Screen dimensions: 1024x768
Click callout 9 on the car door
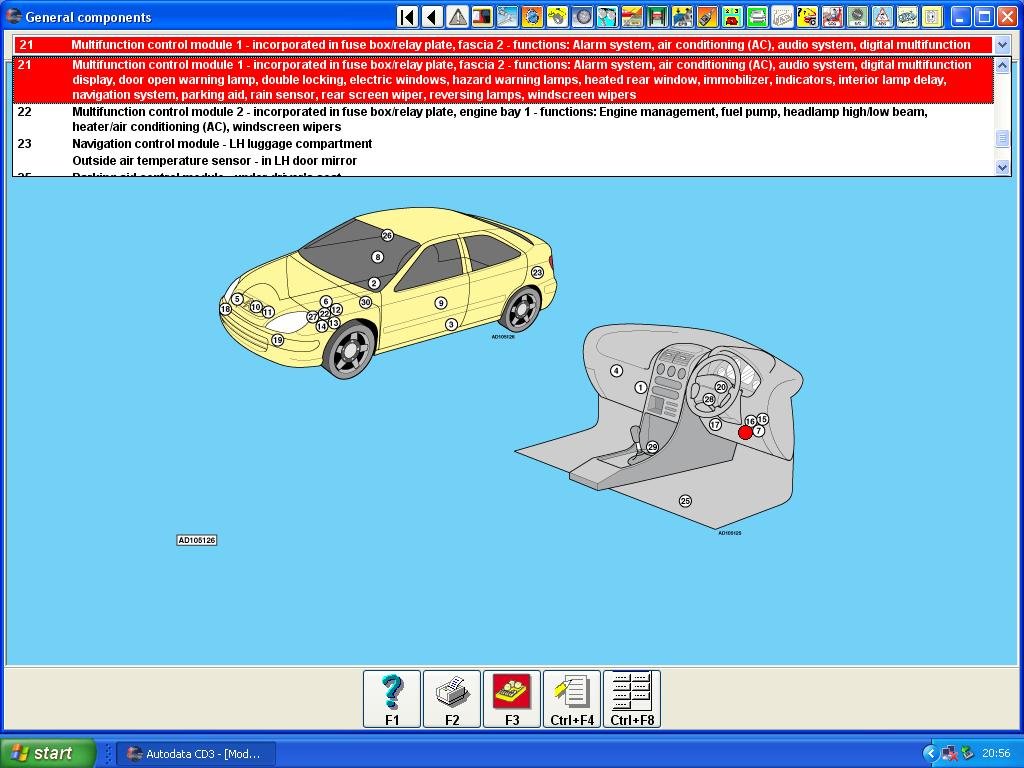click(441, 303)
